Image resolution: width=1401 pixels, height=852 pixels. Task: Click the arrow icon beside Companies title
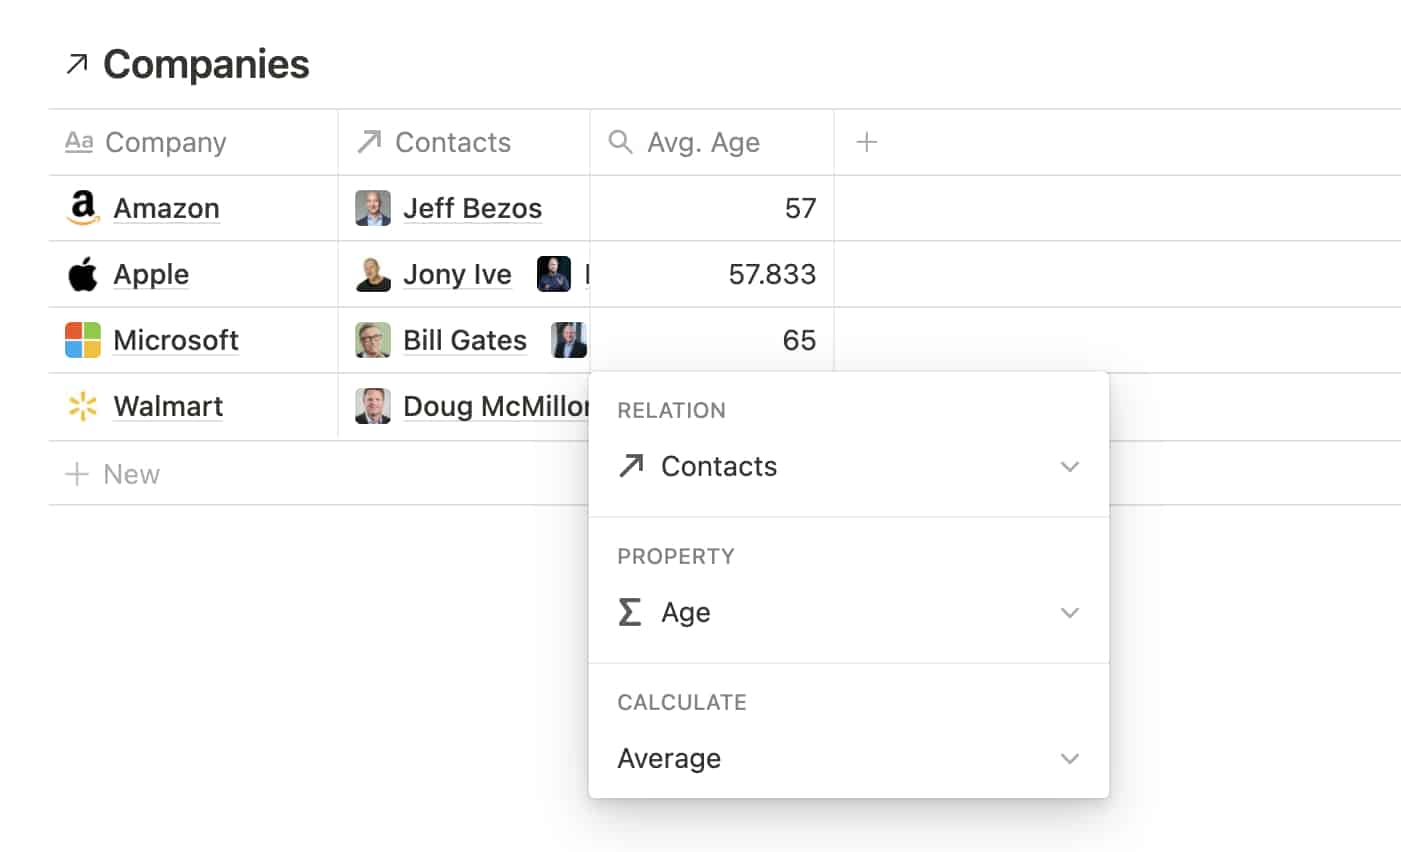click(x=77, y=65)
